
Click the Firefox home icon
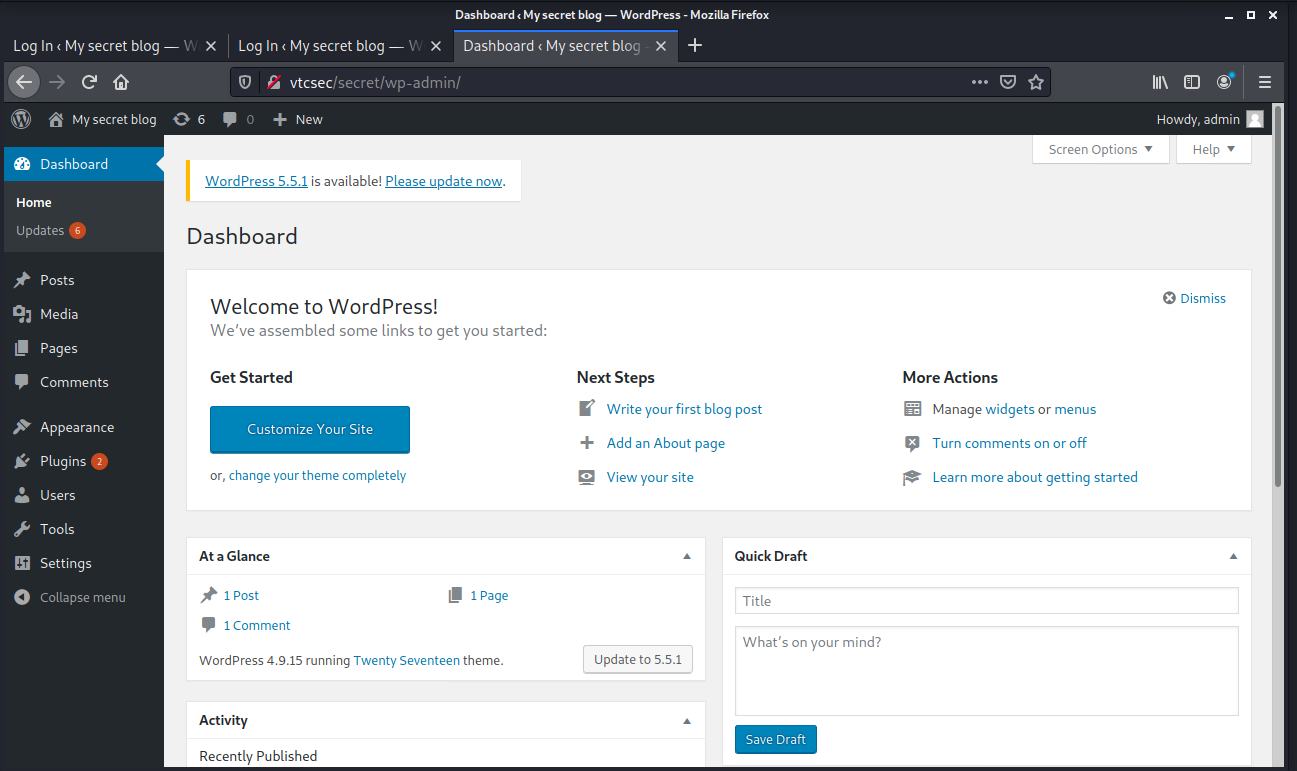coord(121,82)
